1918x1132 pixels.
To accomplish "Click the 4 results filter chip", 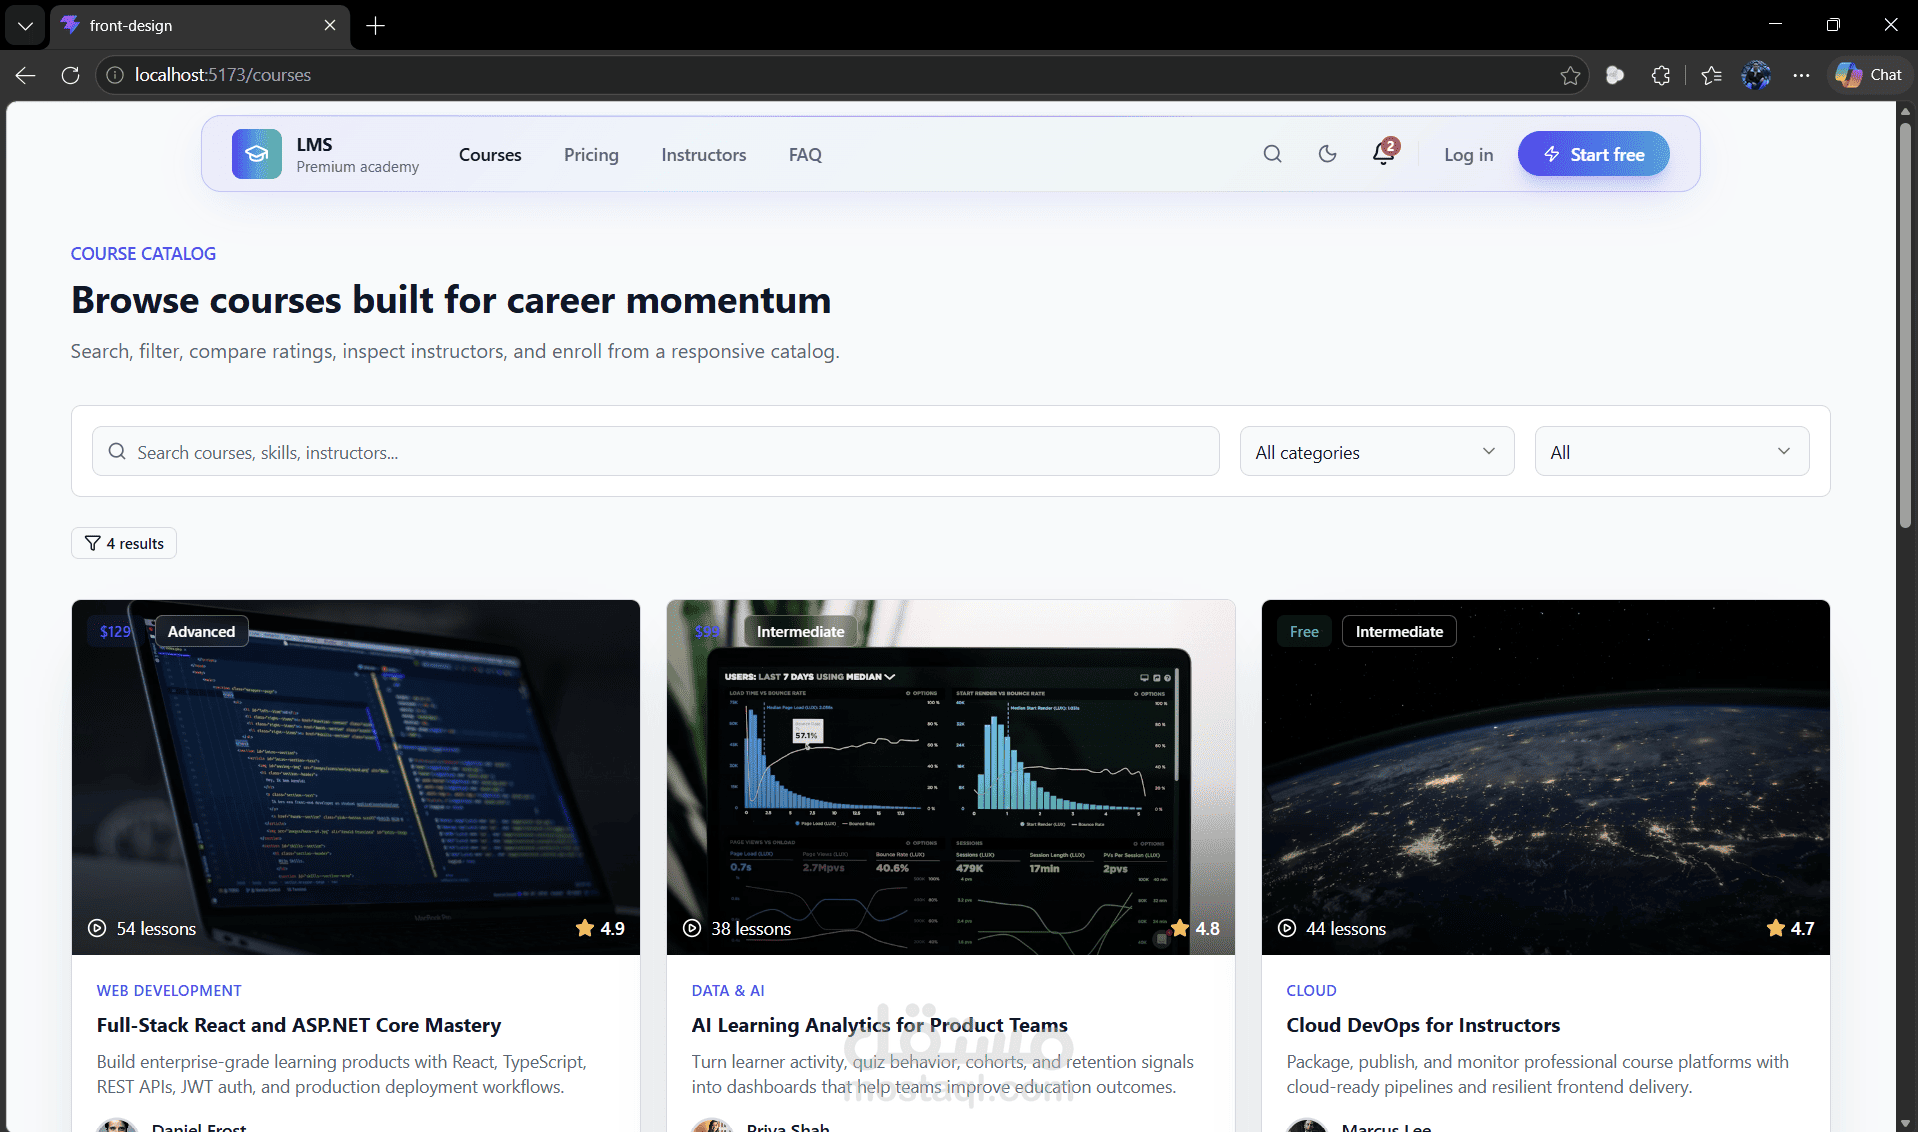I will point(124,543).
